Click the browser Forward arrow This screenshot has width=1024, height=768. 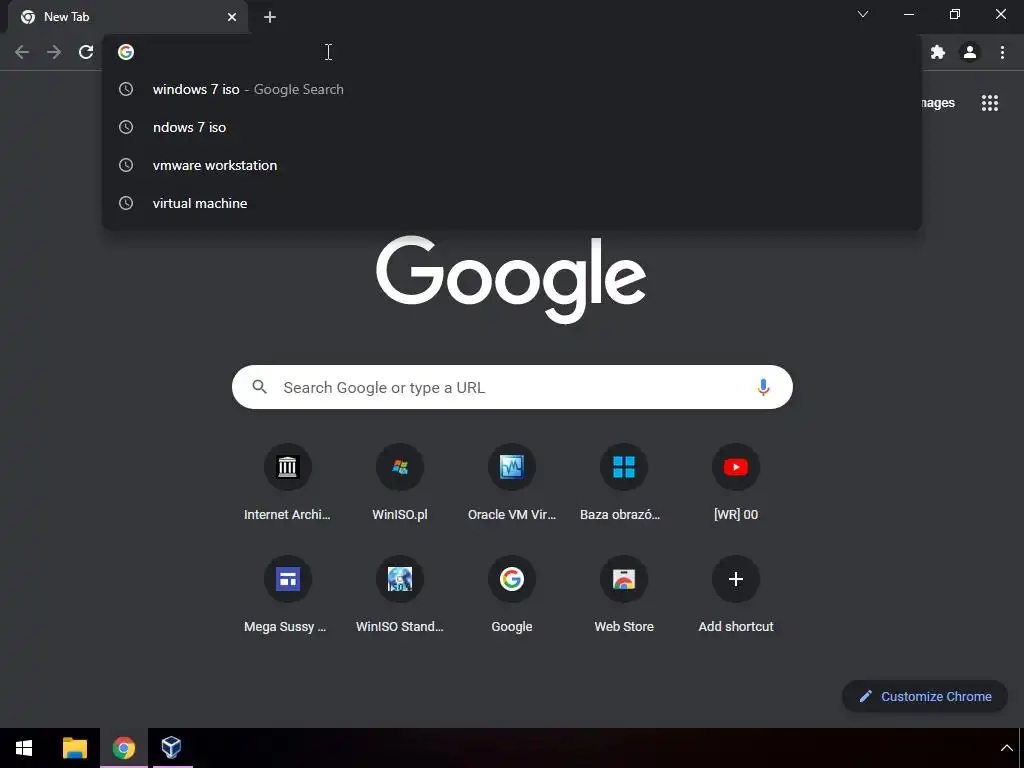tap(54, 52)
